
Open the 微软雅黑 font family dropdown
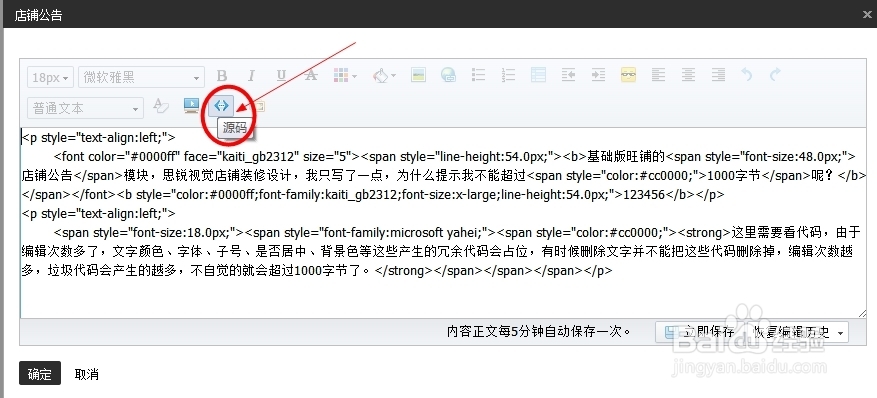pos(142,77)
